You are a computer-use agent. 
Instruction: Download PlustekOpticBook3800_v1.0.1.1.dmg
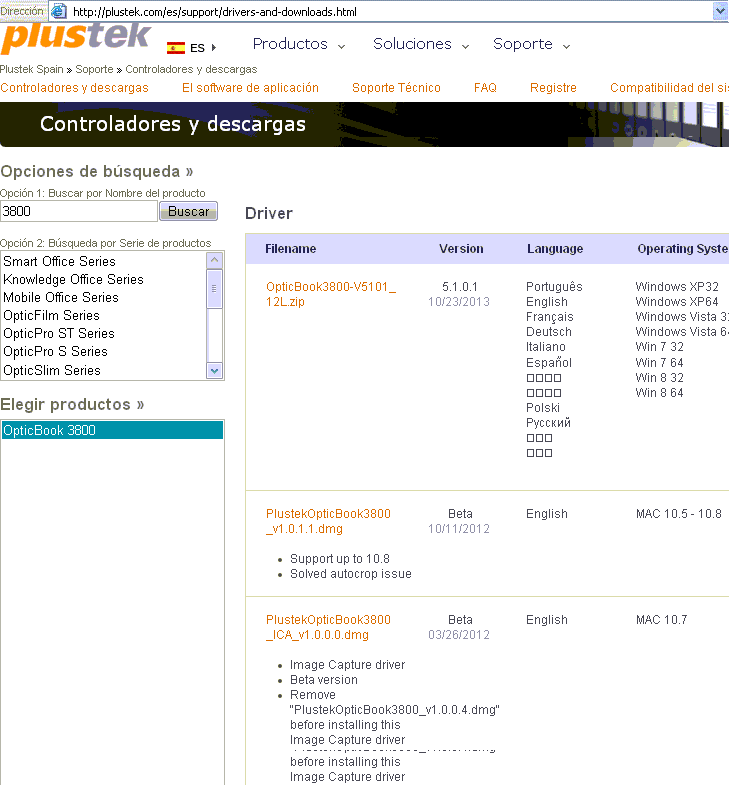(328, 521)
